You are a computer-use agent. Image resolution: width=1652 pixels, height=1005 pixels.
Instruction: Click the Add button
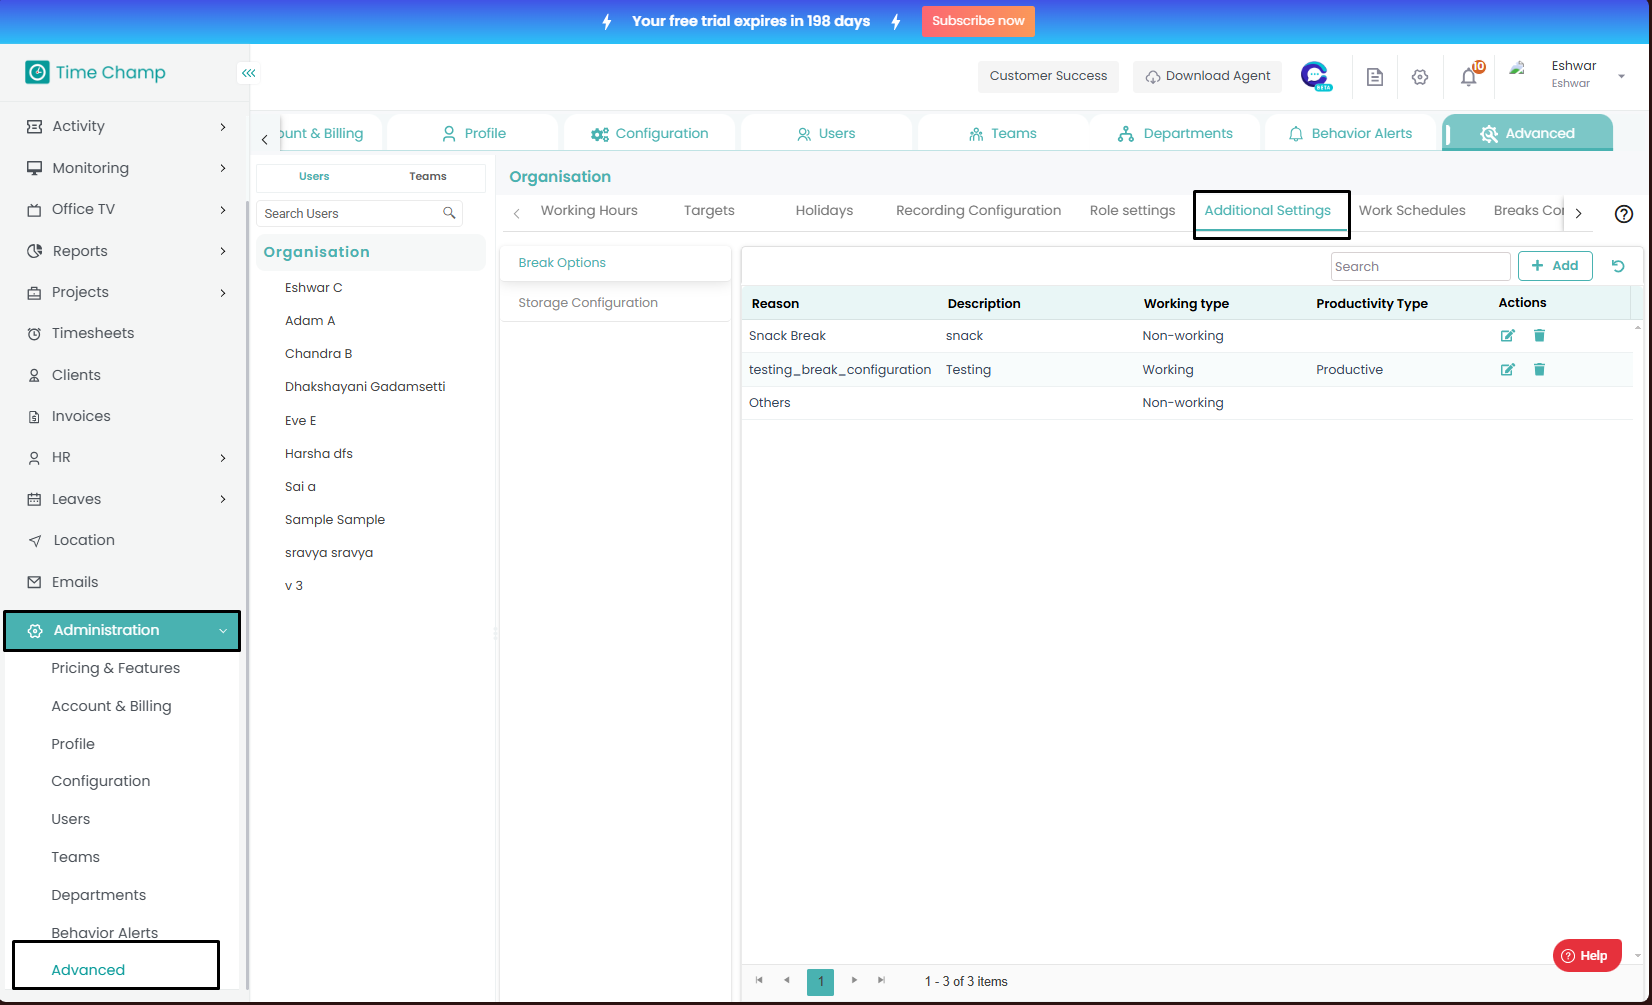pos(1555,266)
